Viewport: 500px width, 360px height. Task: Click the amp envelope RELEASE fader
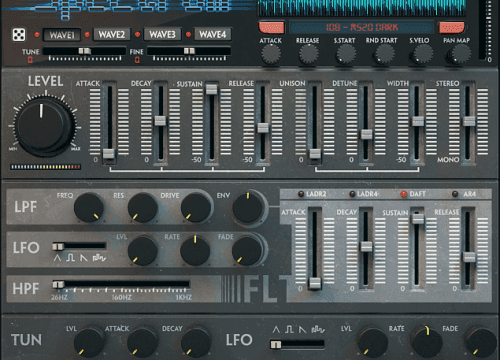[x=263, y=128]
